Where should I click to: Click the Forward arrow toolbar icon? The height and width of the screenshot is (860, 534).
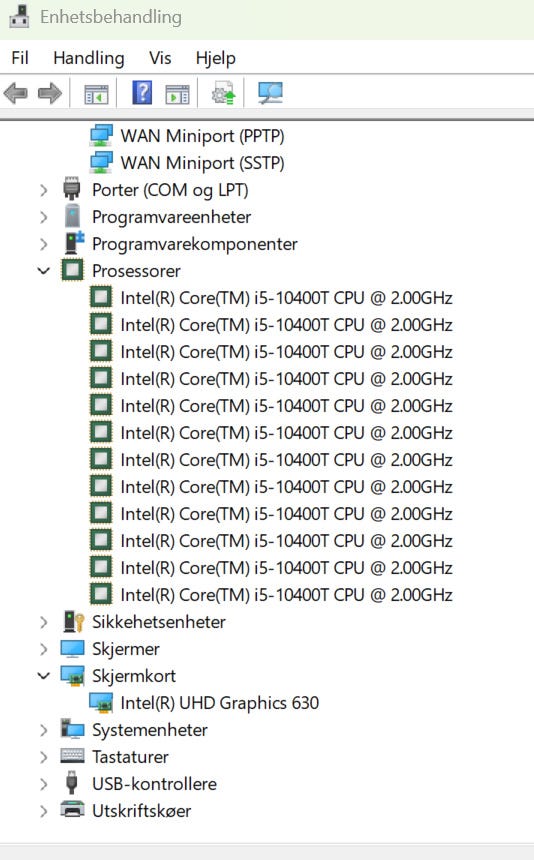(50, 93)
